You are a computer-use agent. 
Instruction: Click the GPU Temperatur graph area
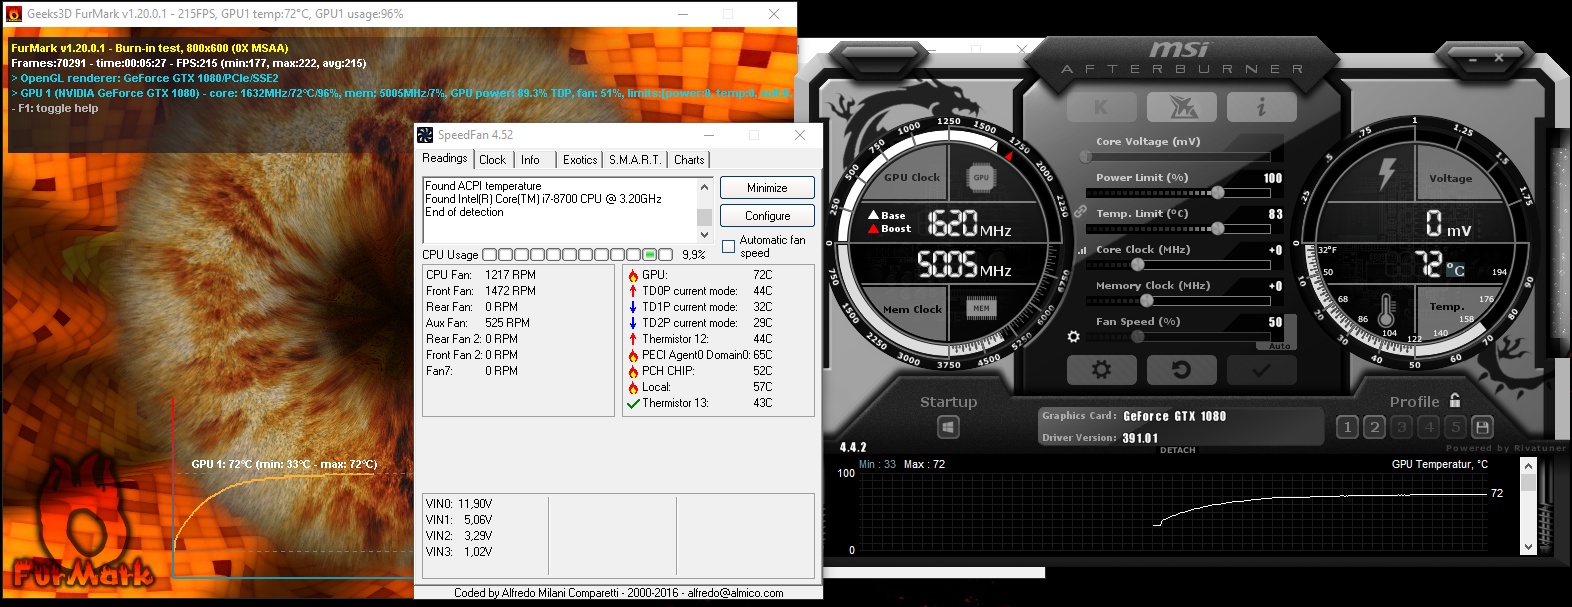(x=1173, y=511)
